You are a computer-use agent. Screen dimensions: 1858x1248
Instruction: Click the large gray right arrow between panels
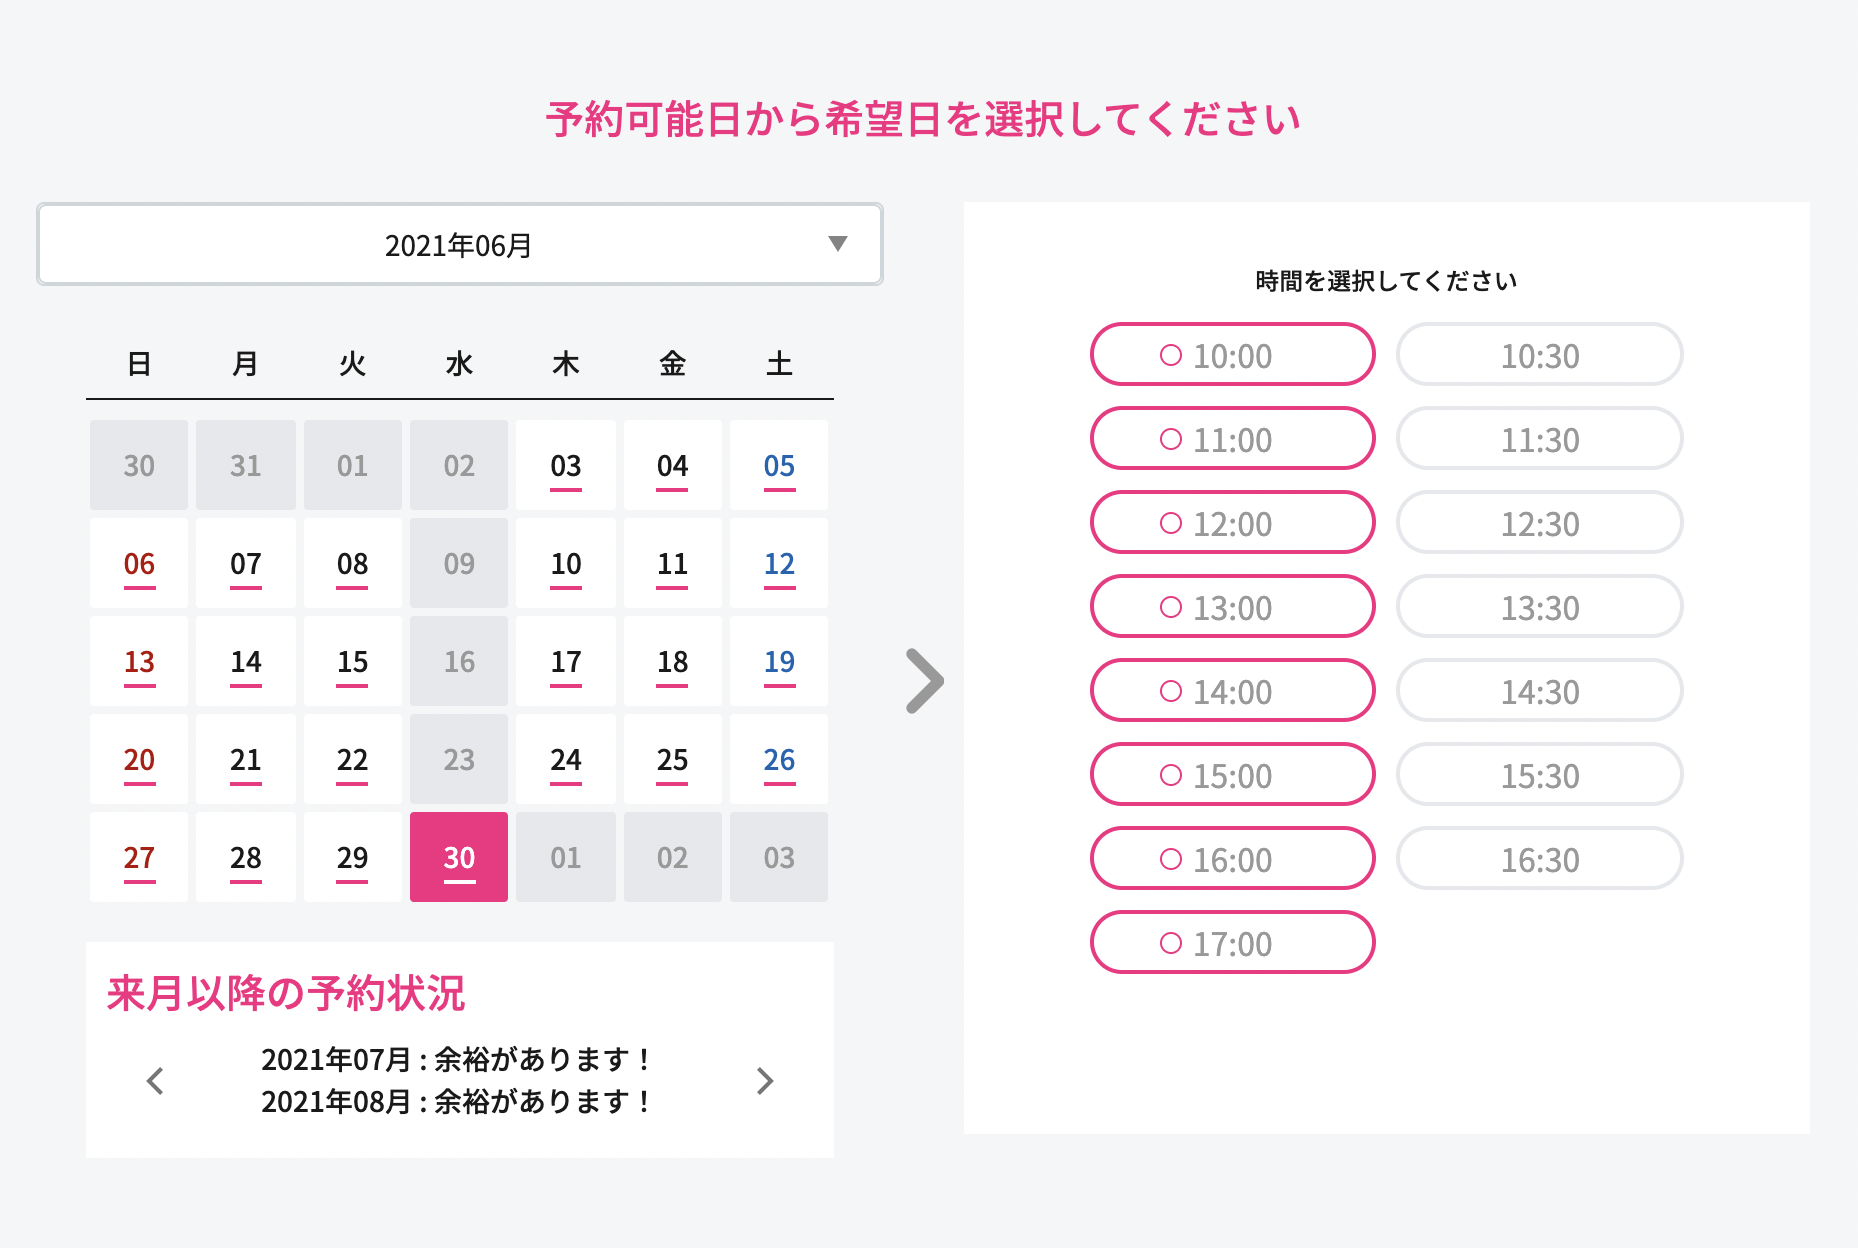tap(925, 681)
